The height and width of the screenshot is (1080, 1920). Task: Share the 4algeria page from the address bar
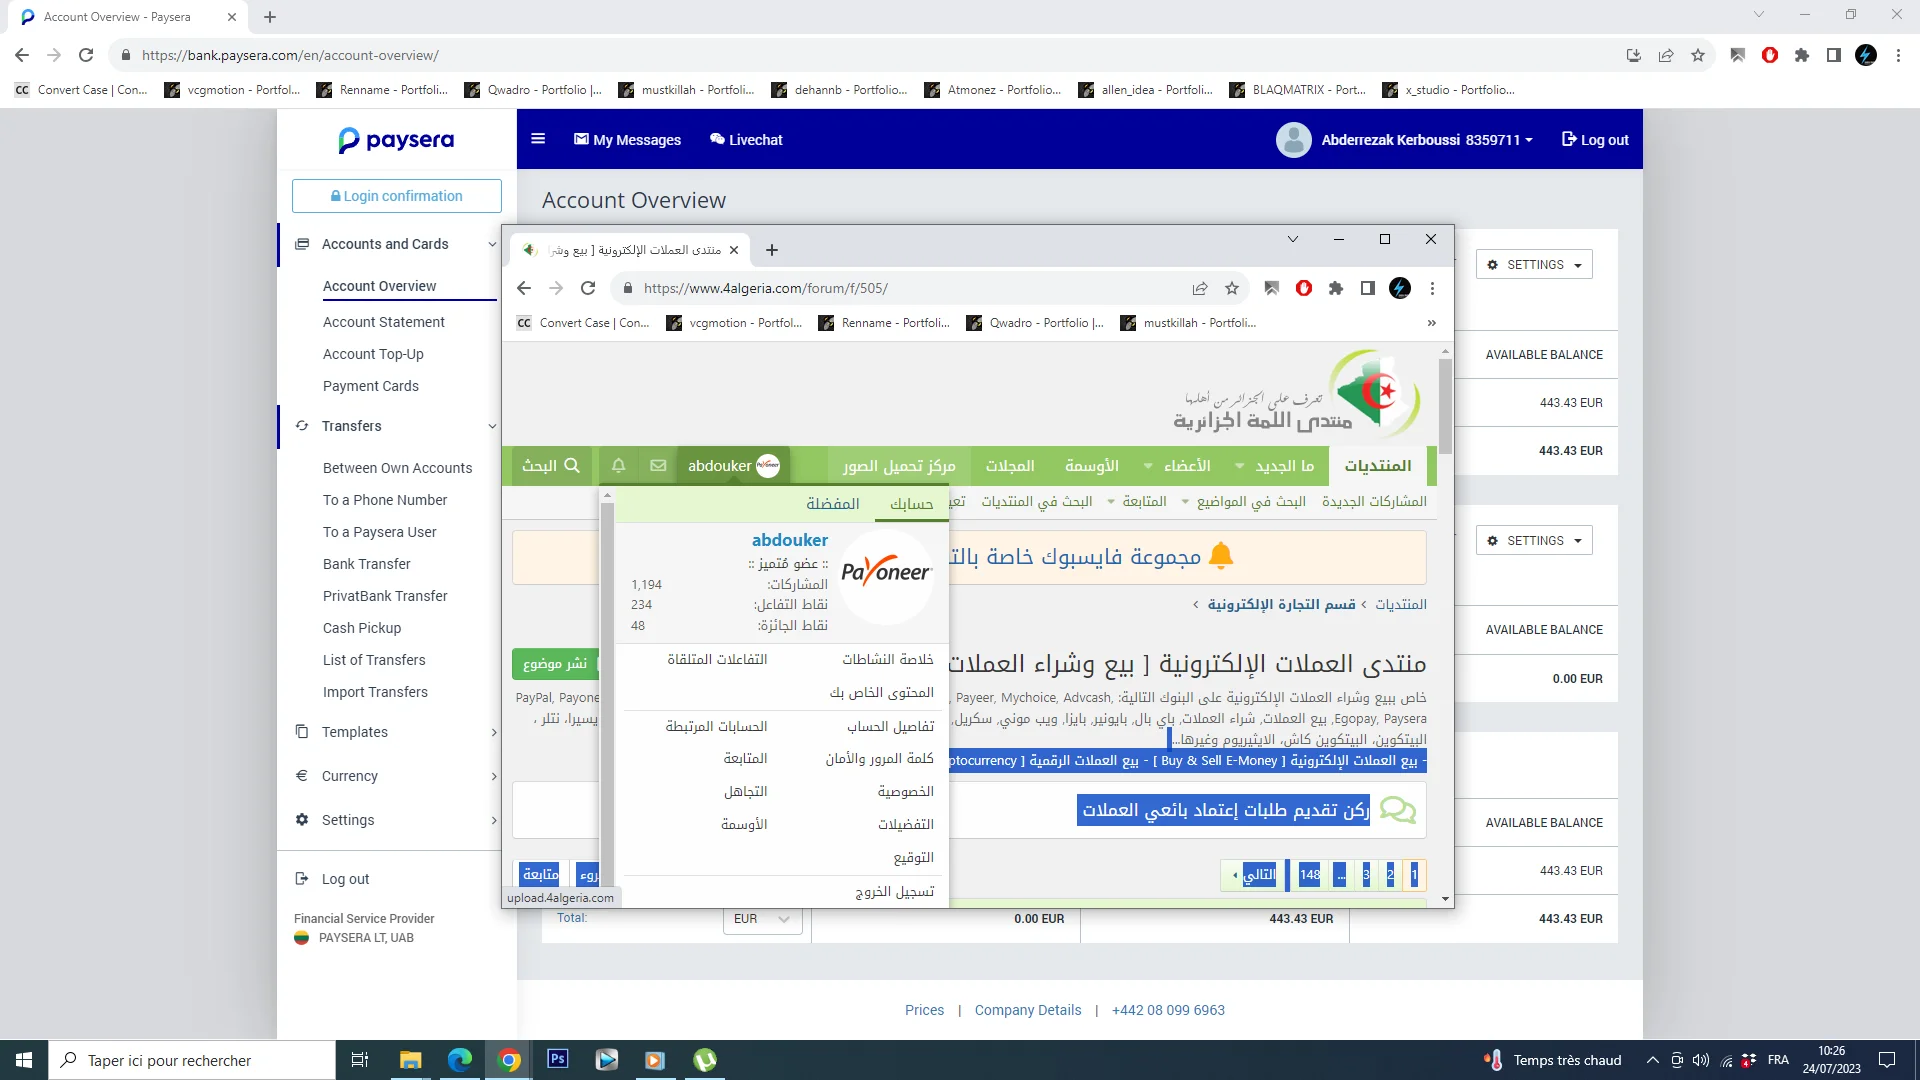pyautogui.click(x=1200, y=288)
